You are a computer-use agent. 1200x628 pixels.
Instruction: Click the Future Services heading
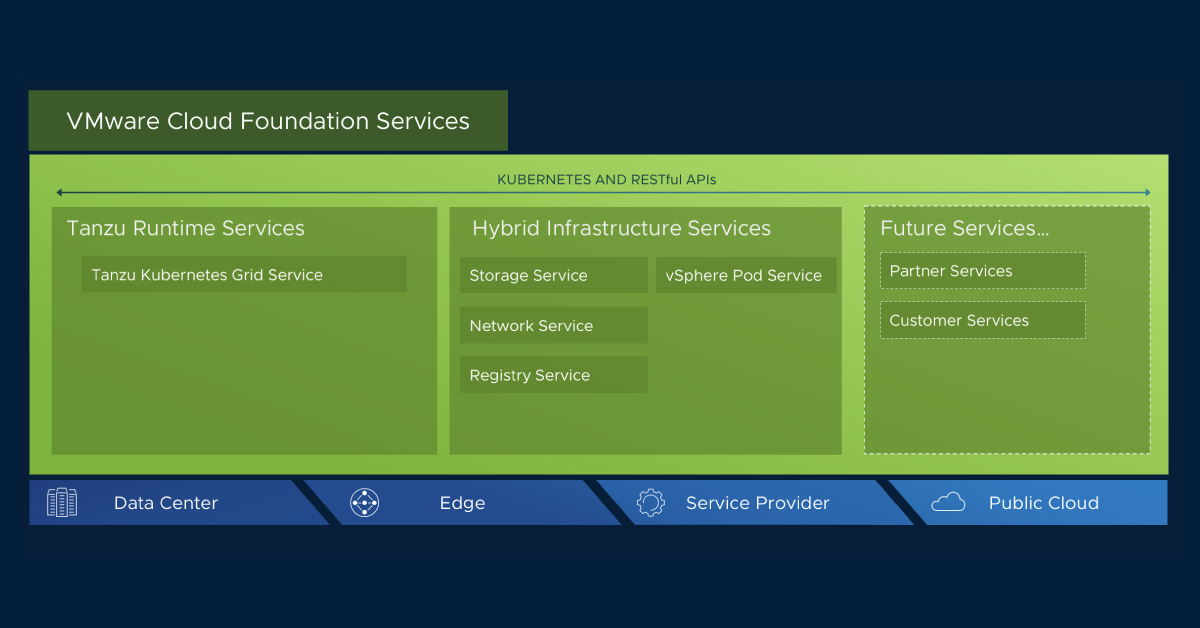click(x=965, y=228)
